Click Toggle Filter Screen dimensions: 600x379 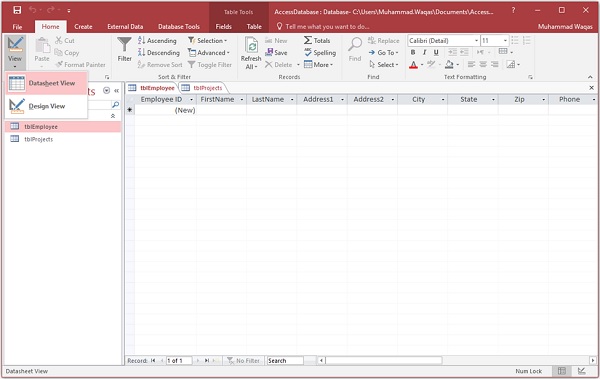210,65
